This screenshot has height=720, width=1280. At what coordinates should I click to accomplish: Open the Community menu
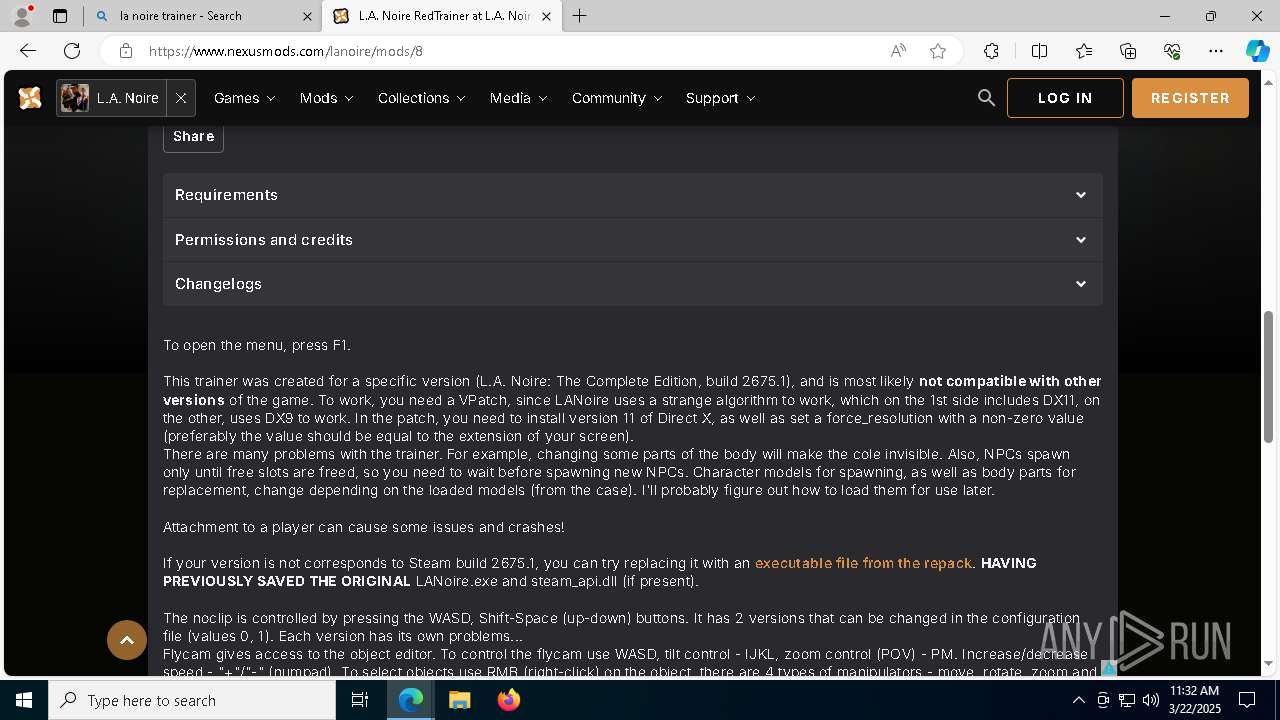(617, 98)
